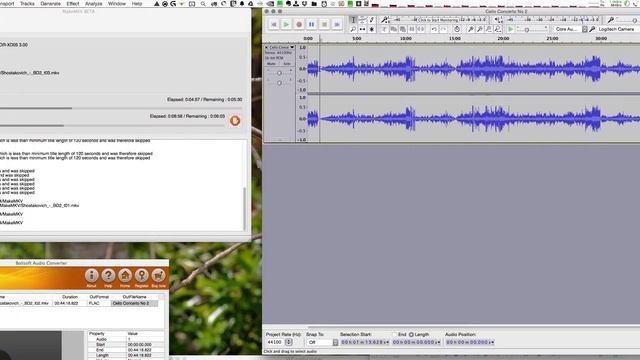Click the playback meter speaker icon
The width and height of the screenshot is (640, 360).
coord(498,20)
